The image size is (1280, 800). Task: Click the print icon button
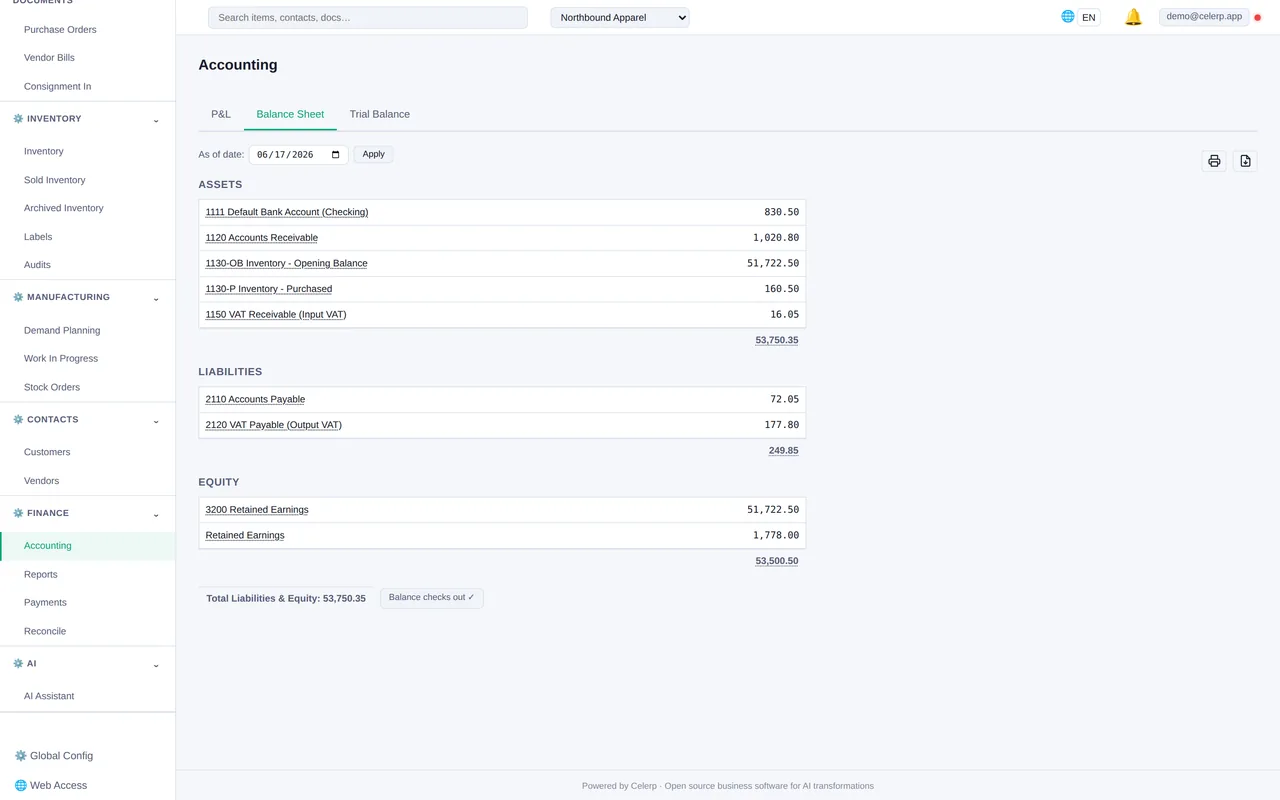tap(1214, 161)
